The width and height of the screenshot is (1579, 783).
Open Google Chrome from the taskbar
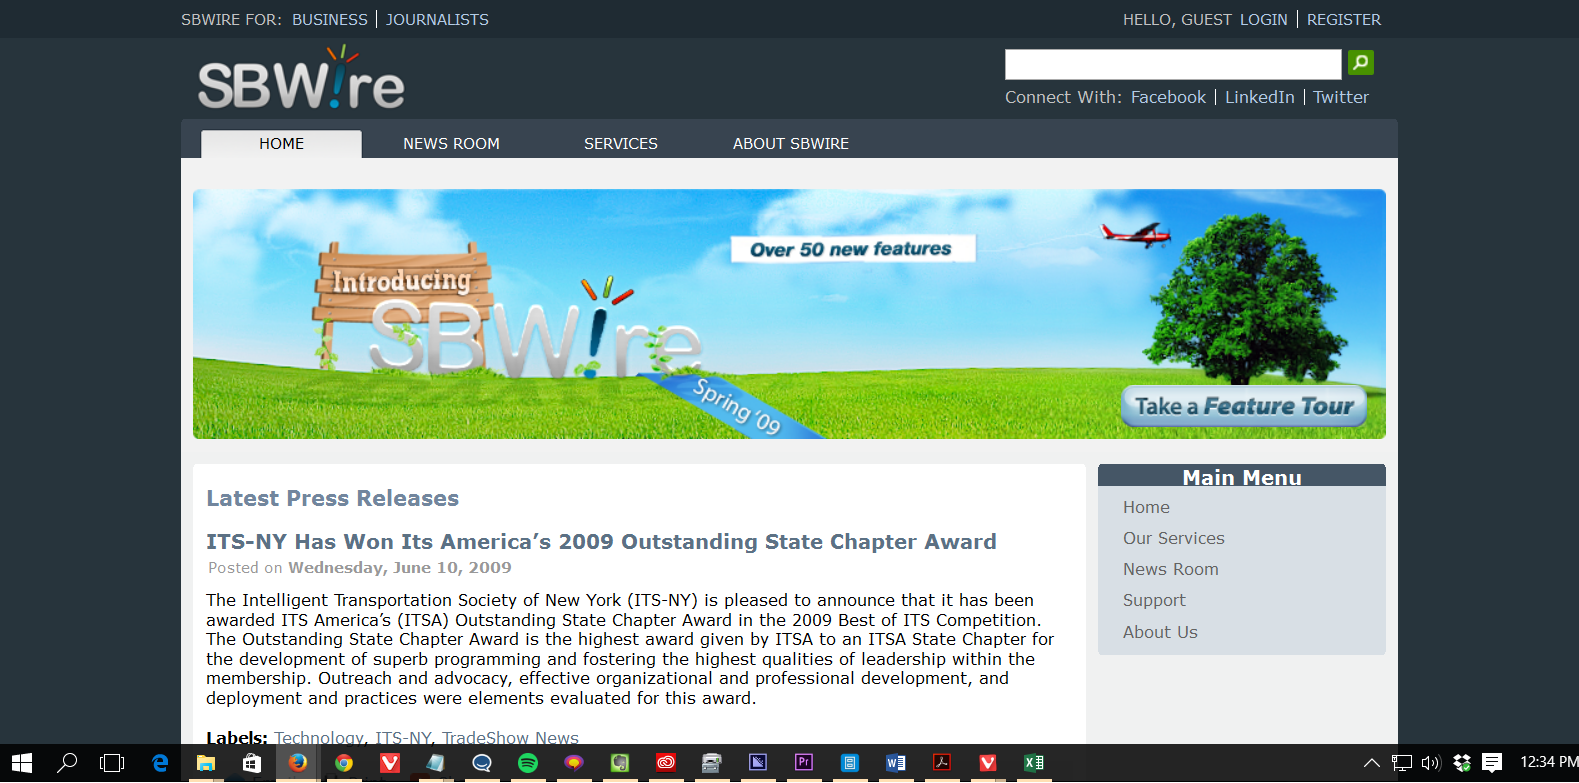(x=344, y=763)
